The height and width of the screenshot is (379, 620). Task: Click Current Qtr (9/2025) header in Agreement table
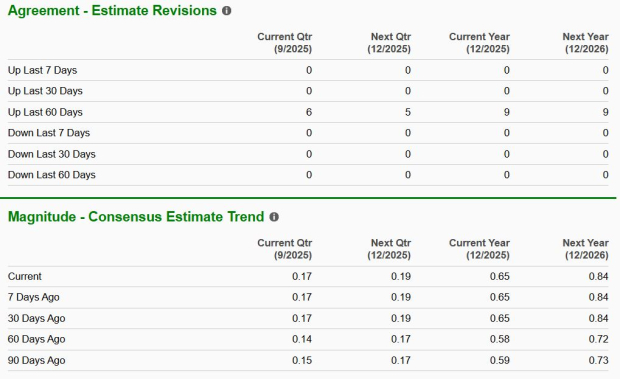(x=285, y=43)
